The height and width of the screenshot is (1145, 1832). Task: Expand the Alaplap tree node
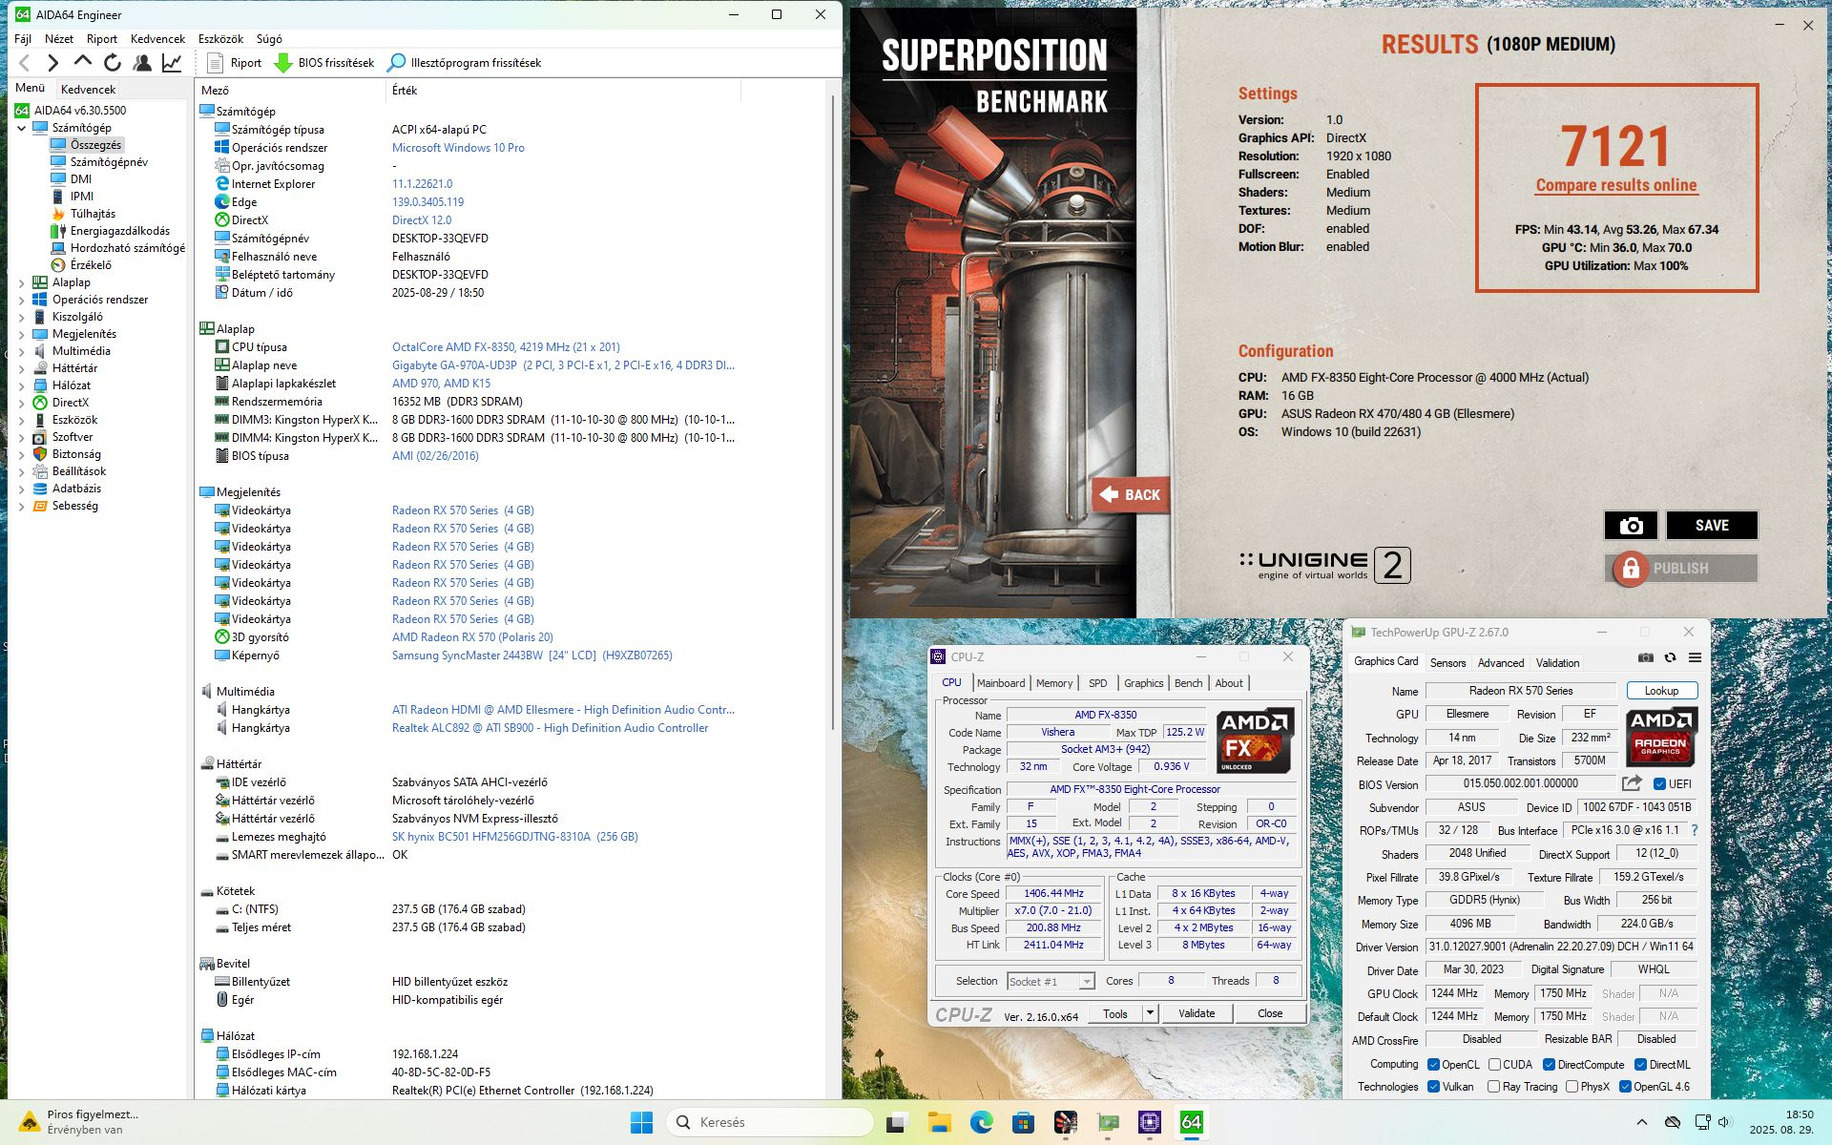pos(22,283)
